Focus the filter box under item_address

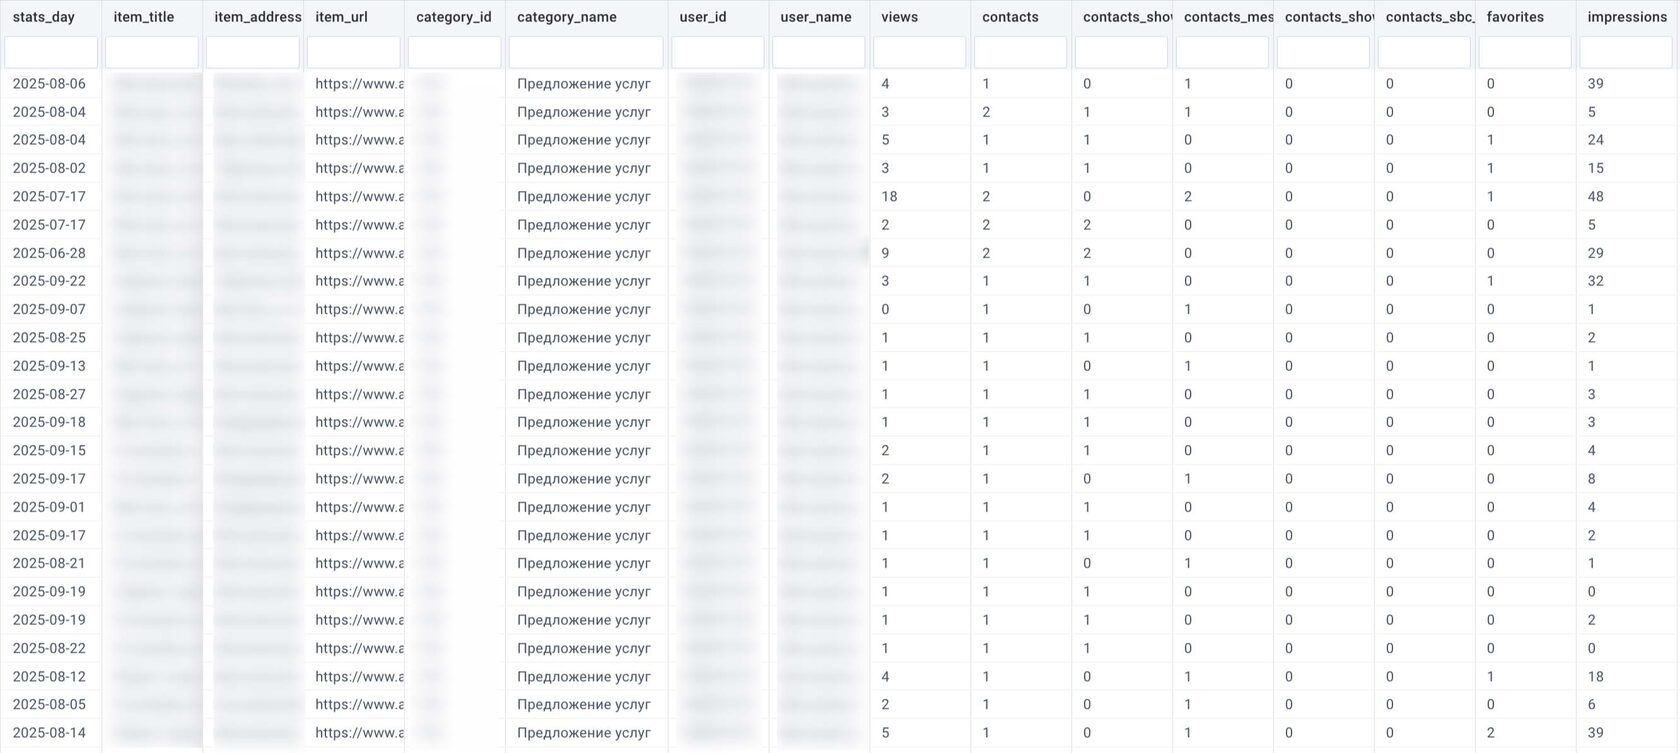click(x=253, y=52)
